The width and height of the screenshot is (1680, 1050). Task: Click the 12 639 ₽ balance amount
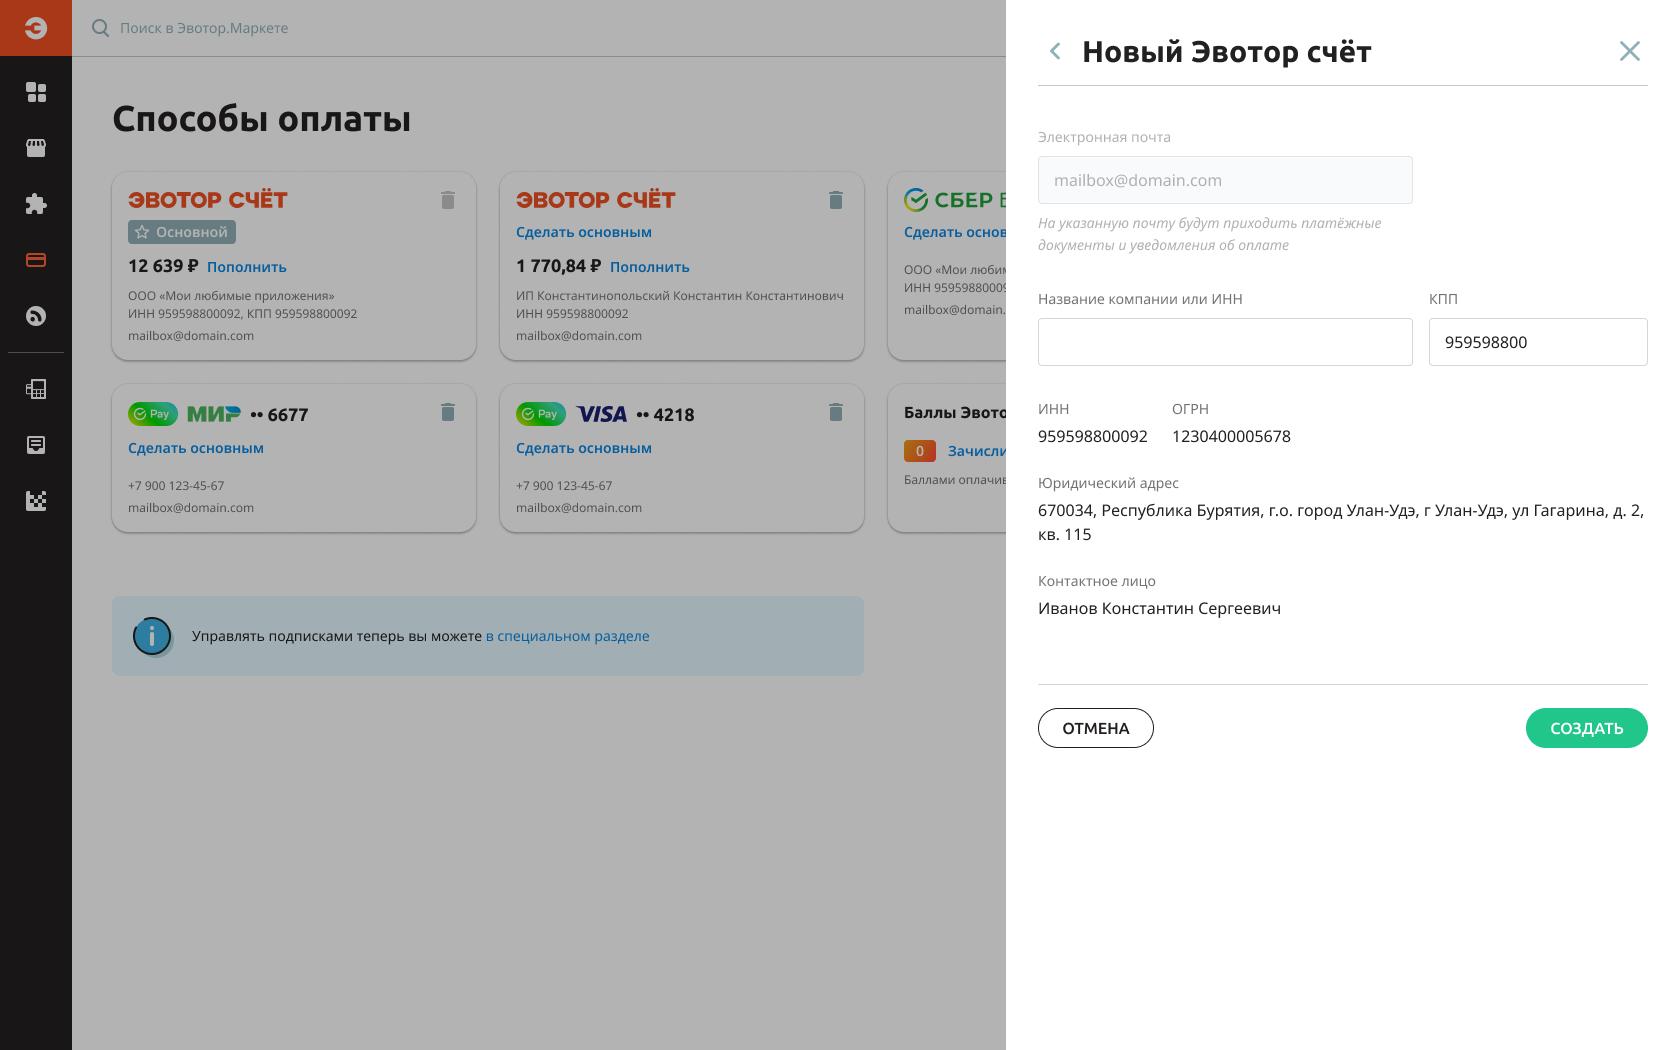pos(163,266)
